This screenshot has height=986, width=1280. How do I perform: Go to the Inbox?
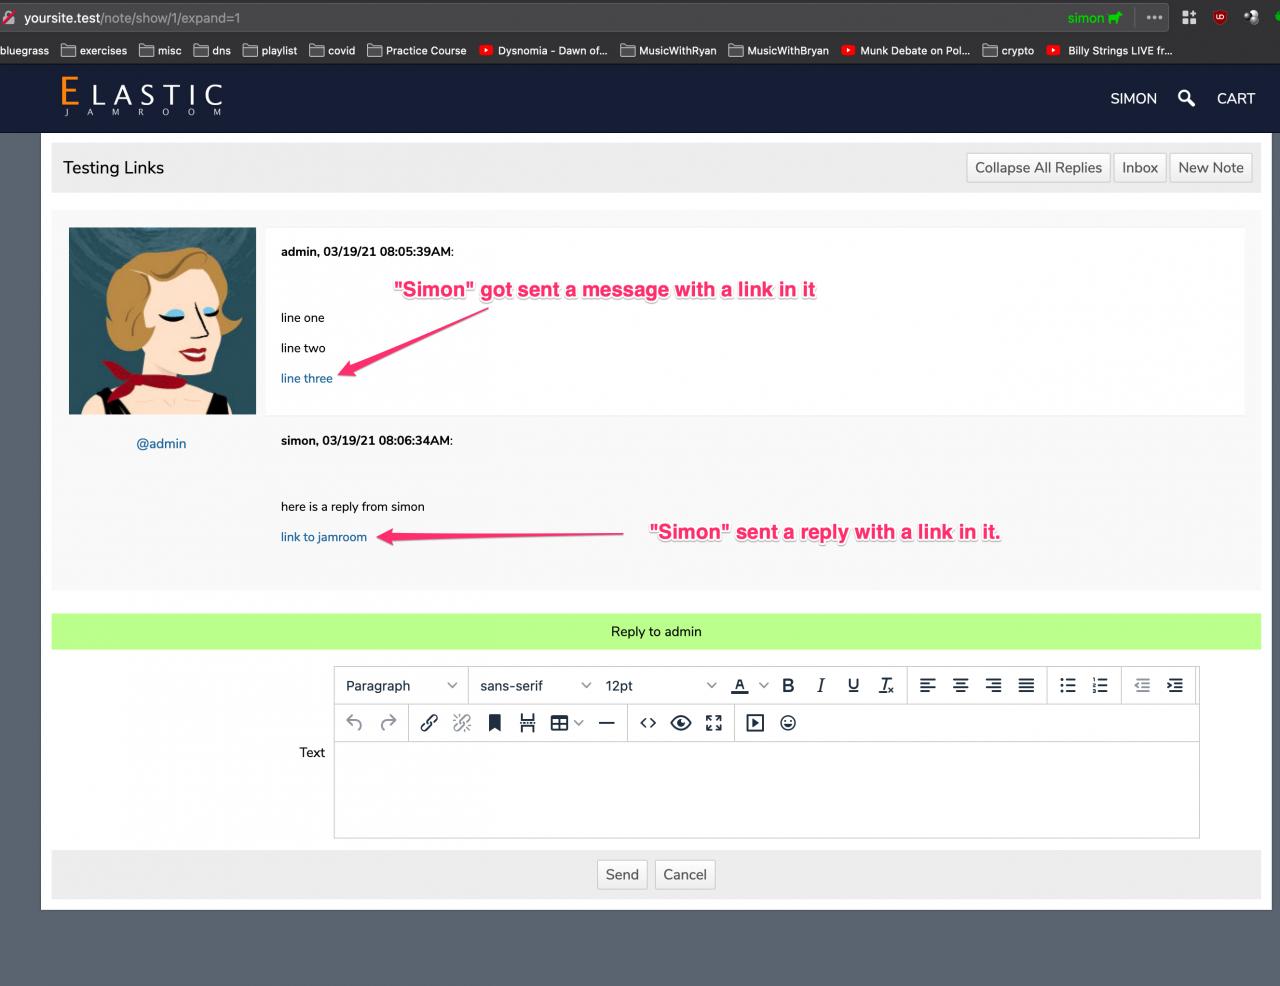(x=1140, y=168)
